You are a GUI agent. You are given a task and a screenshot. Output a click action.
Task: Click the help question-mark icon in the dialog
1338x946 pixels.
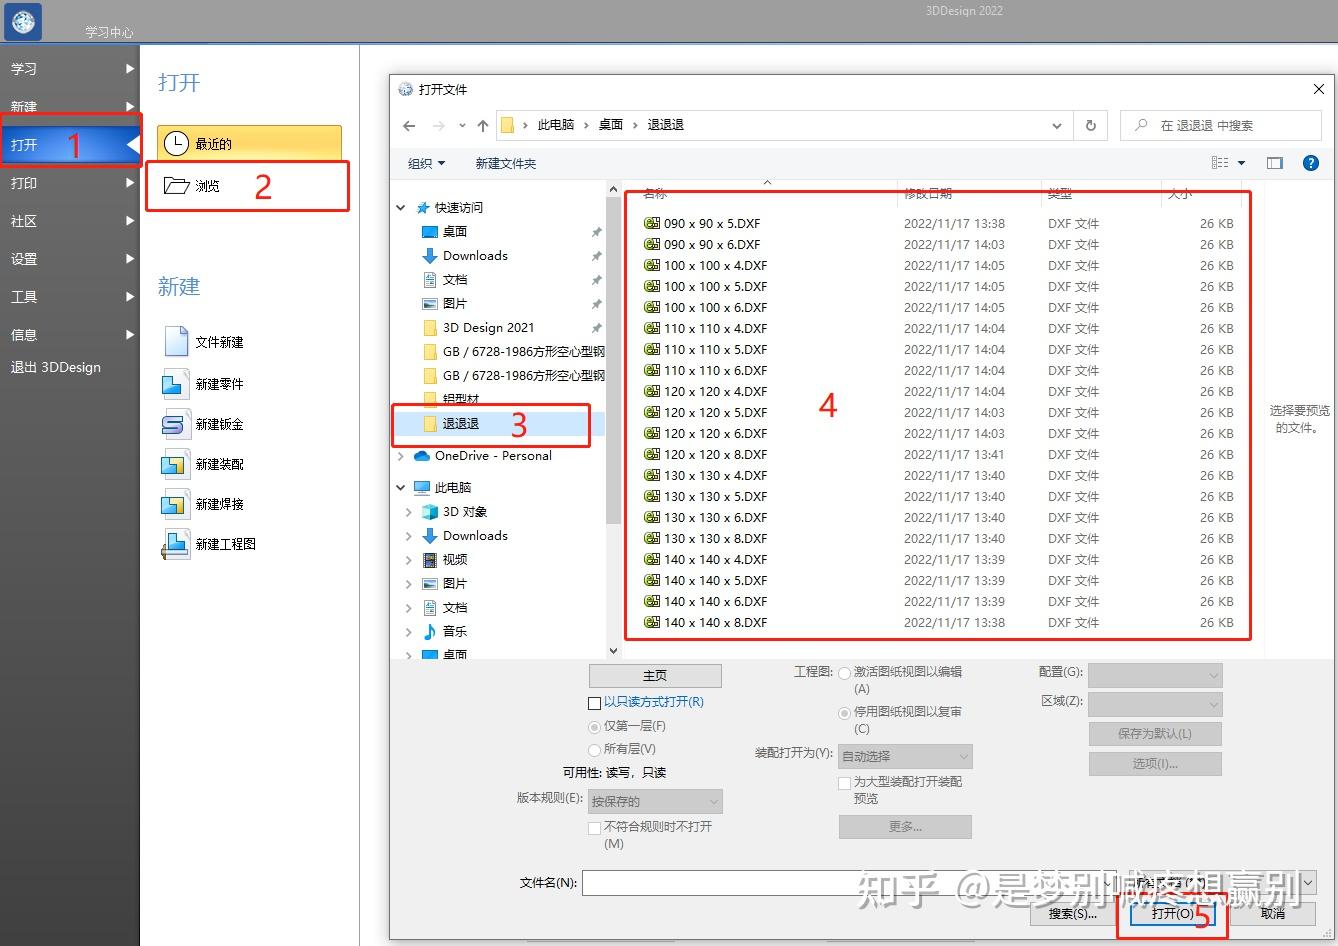click(1310, 162)
